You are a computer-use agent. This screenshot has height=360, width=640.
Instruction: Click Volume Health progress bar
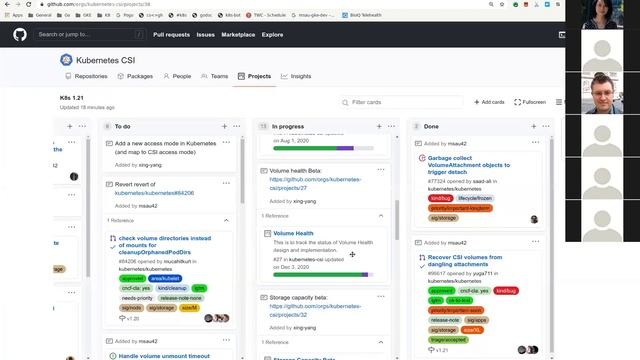tap(323, 275)
